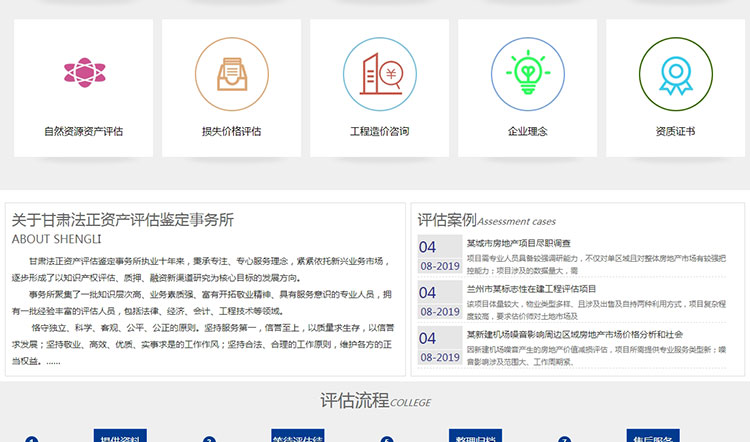This screenshot has height=442, width=750.
Task: Click the 评估流程 COLLEGE section heading
Action: pos(375,401)
